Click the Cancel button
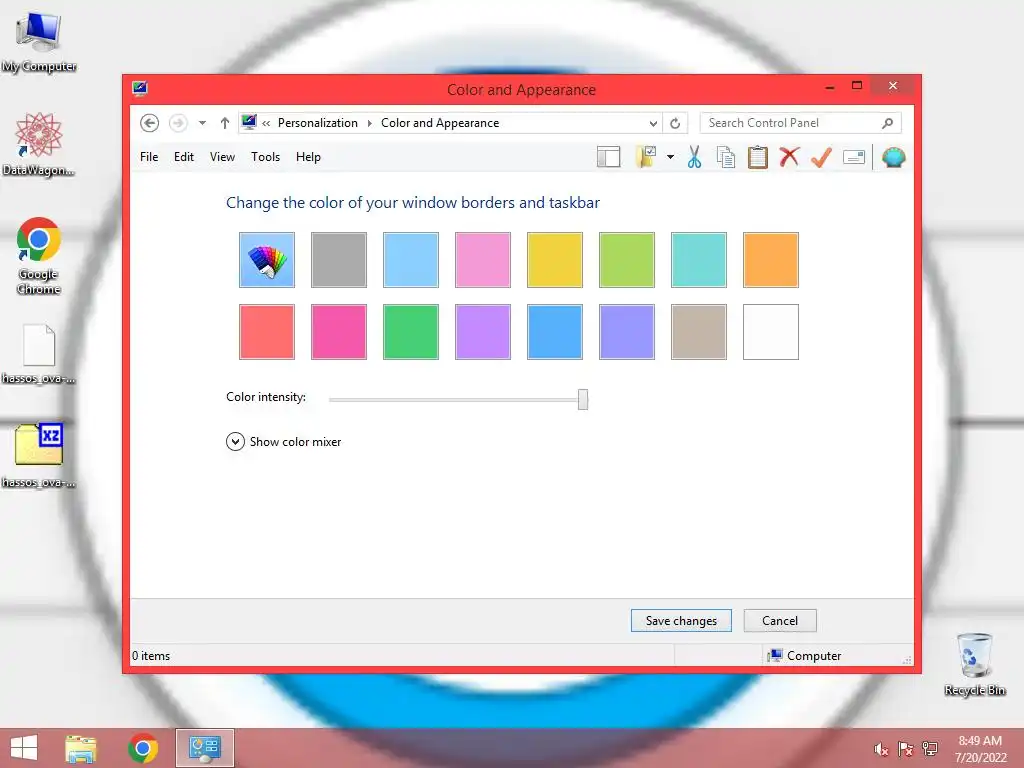 pos(780,620)
